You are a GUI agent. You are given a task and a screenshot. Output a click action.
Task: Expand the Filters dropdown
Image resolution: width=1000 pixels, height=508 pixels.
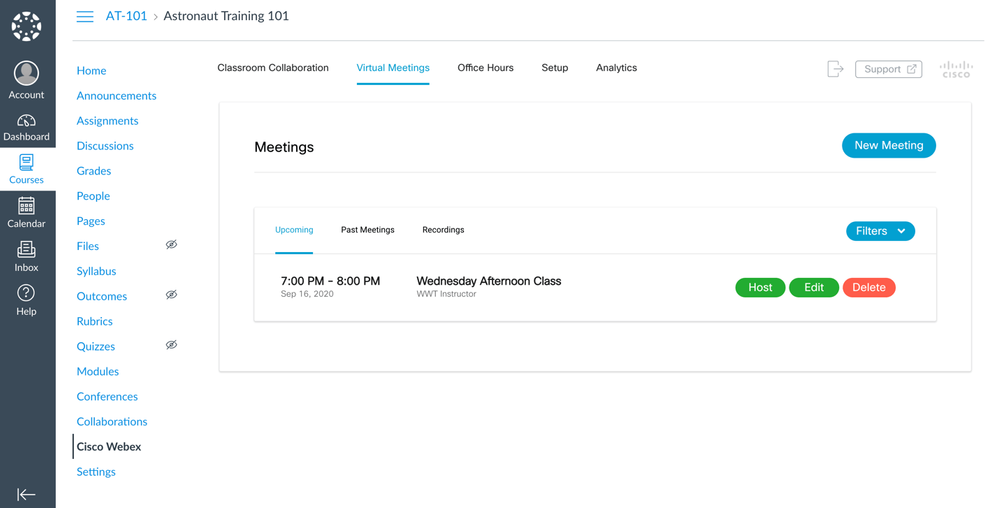pyautogui.click(x=880, y=231)
